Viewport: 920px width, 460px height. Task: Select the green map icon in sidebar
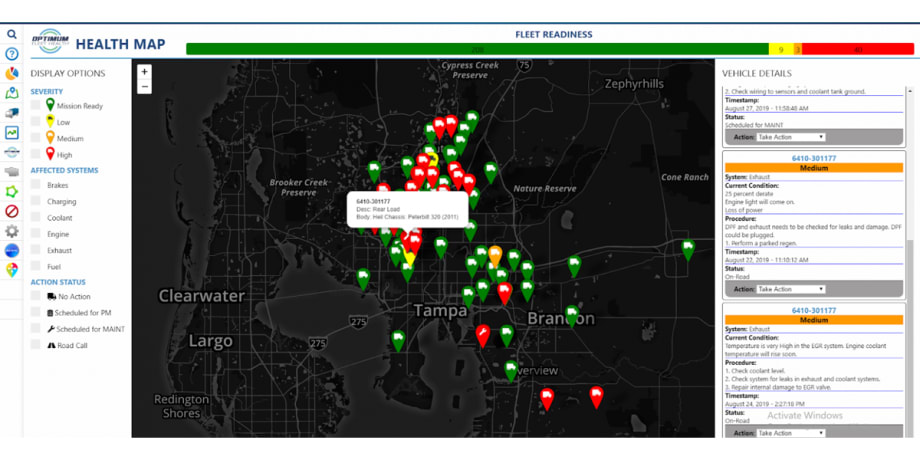12,93
